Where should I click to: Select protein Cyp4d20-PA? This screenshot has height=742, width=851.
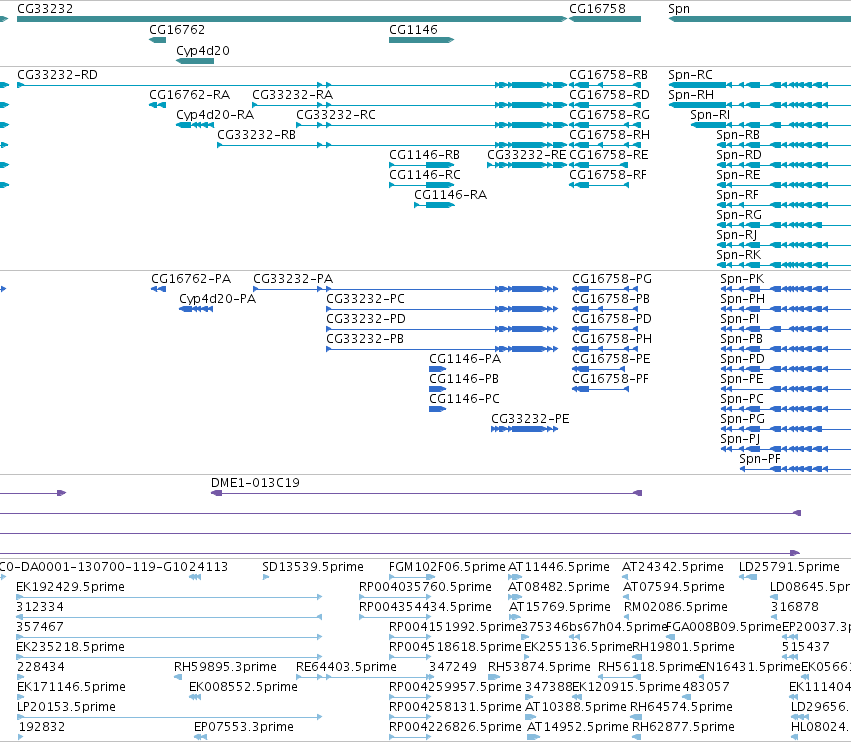218,299
